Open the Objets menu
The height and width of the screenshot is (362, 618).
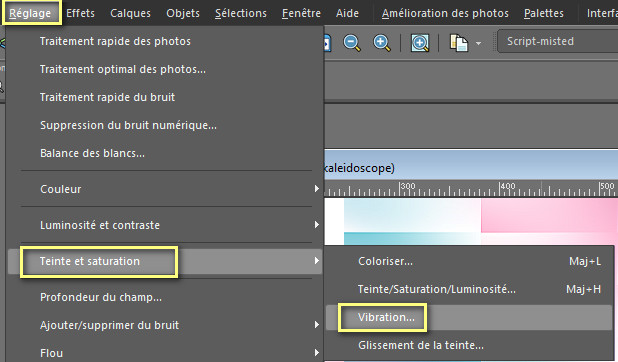[183, 13]
